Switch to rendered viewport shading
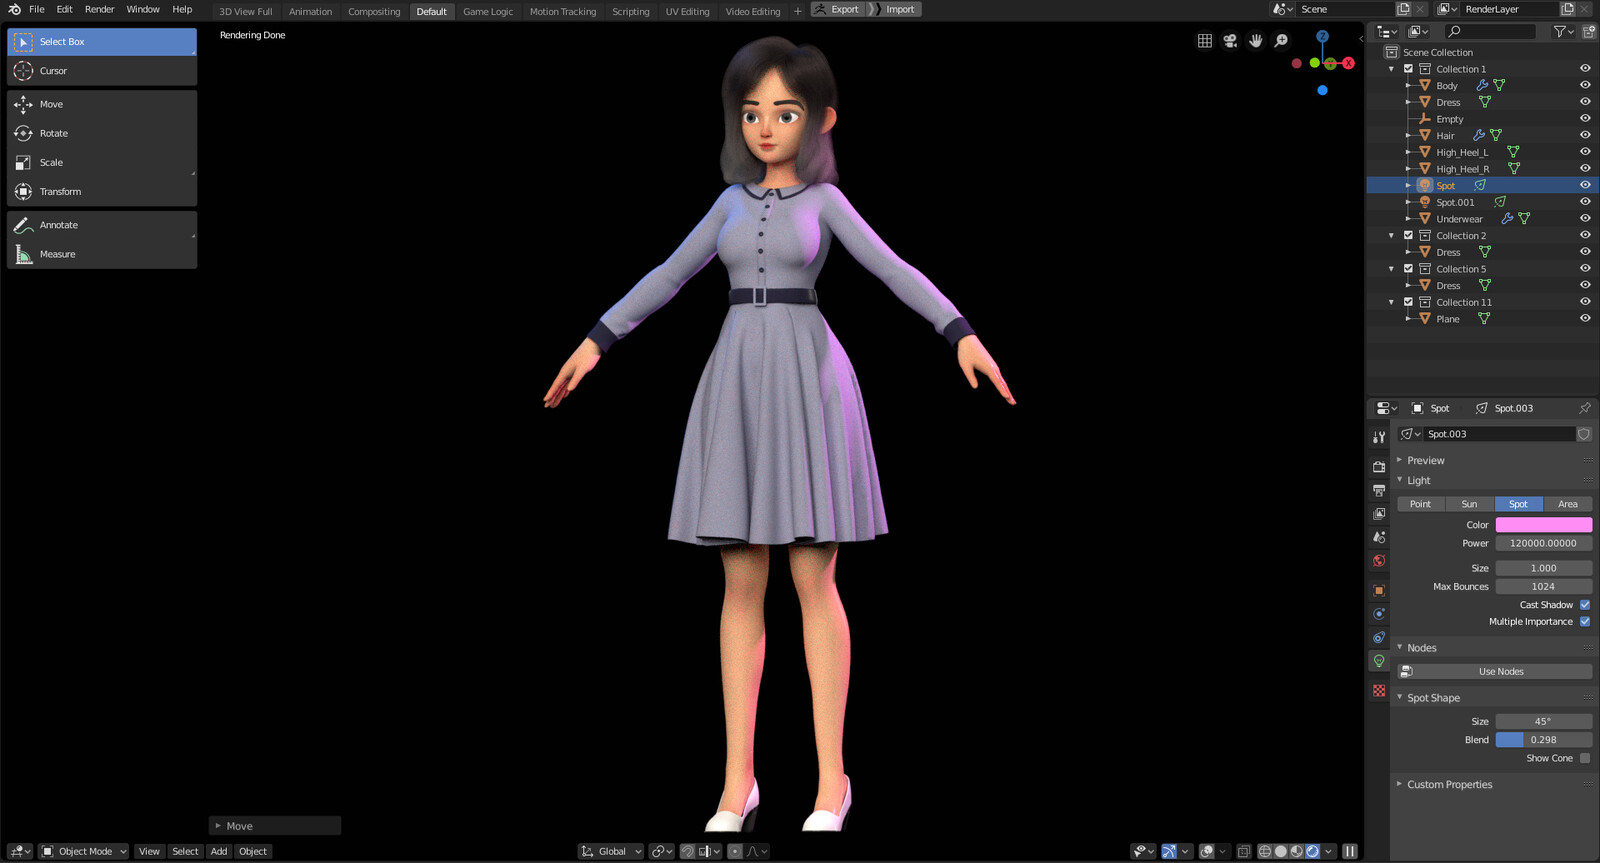 pos(1313,852)
